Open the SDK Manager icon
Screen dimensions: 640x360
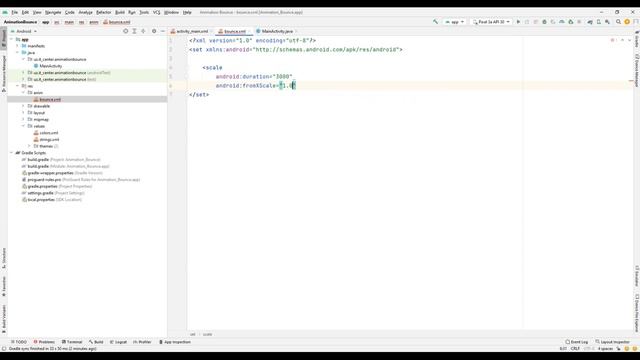point(607,22)
